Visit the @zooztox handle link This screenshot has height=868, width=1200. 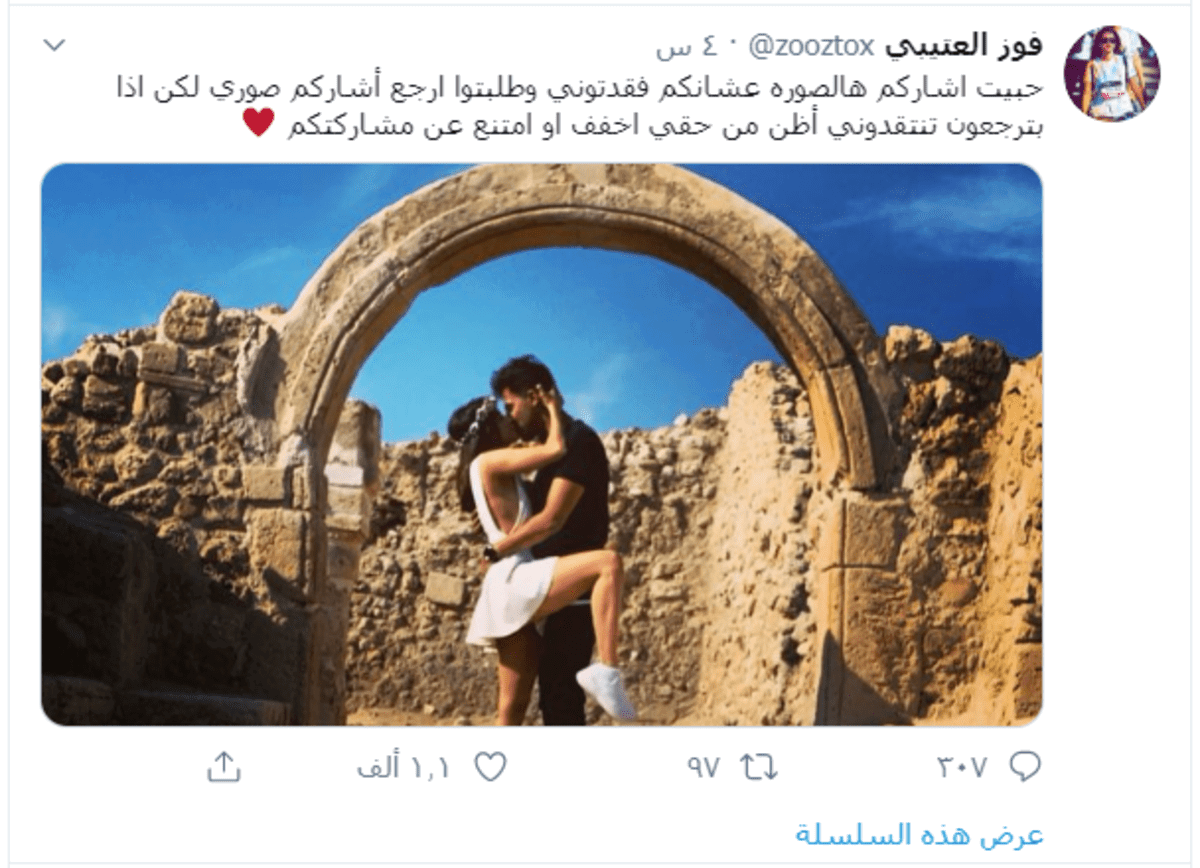point(813,47)
